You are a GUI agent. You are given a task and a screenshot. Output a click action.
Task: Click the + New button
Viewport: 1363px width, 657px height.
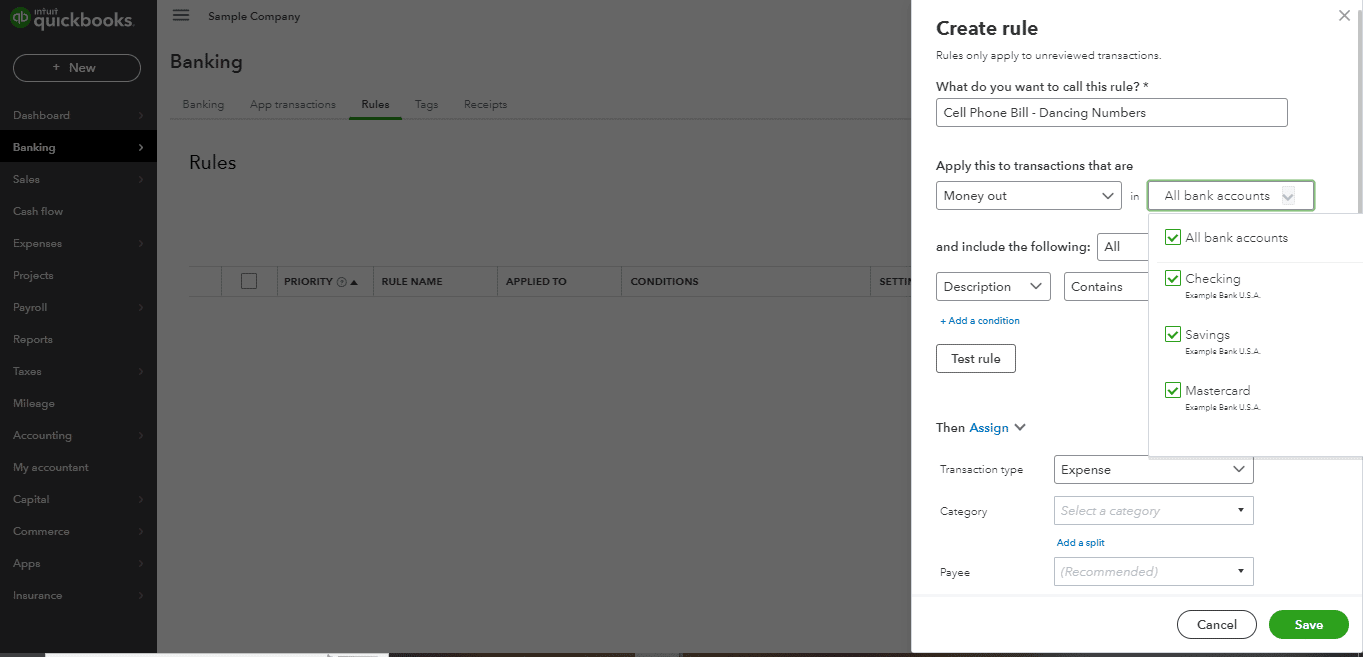pyautogui.click(x=77, y=68)
